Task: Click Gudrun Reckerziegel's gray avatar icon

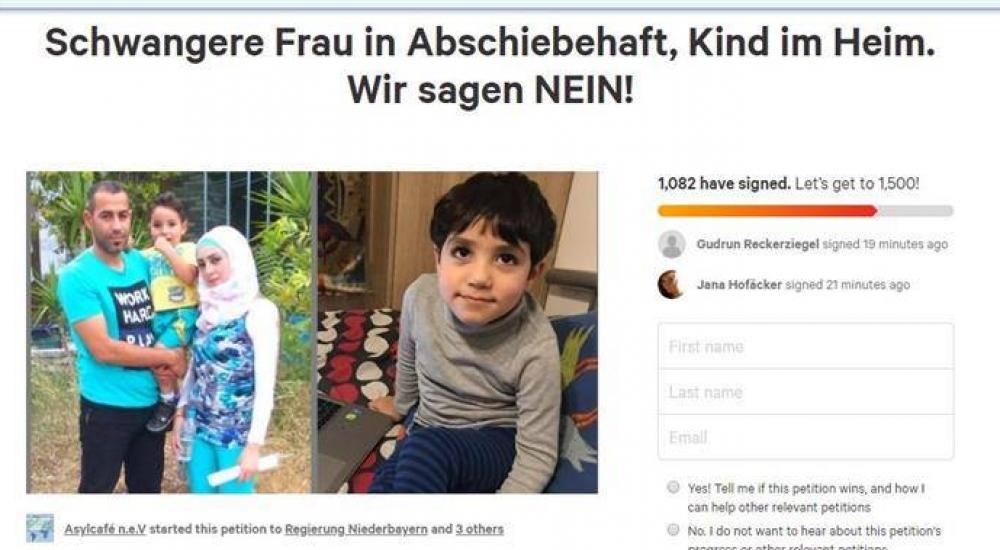Action: click(672, 244)
